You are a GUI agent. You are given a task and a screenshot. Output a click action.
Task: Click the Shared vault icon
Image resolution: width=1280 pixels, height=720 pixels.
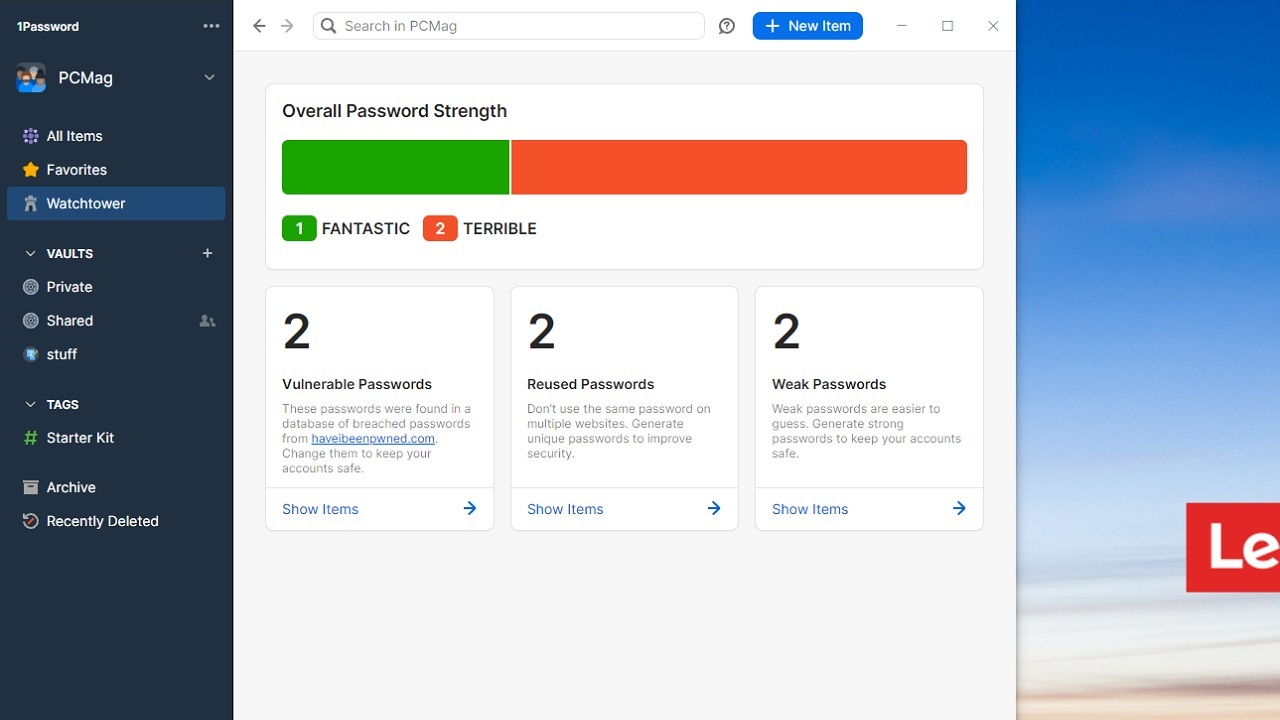pyautogui.click(x=31, y=321)
